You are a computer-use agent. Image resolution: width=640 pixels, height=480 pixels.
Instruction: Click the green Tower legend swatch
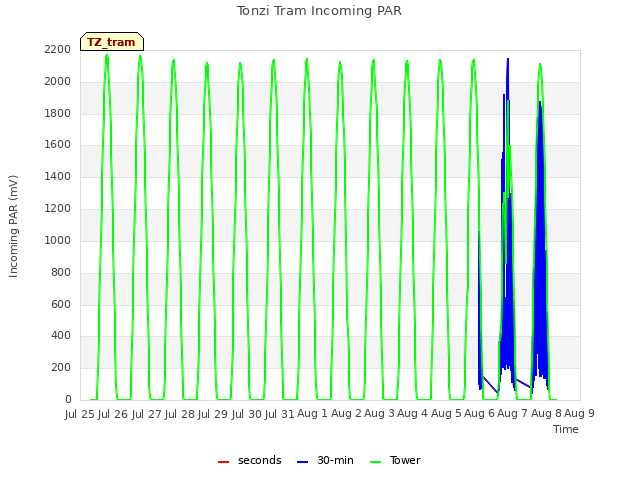coord(375,462)
